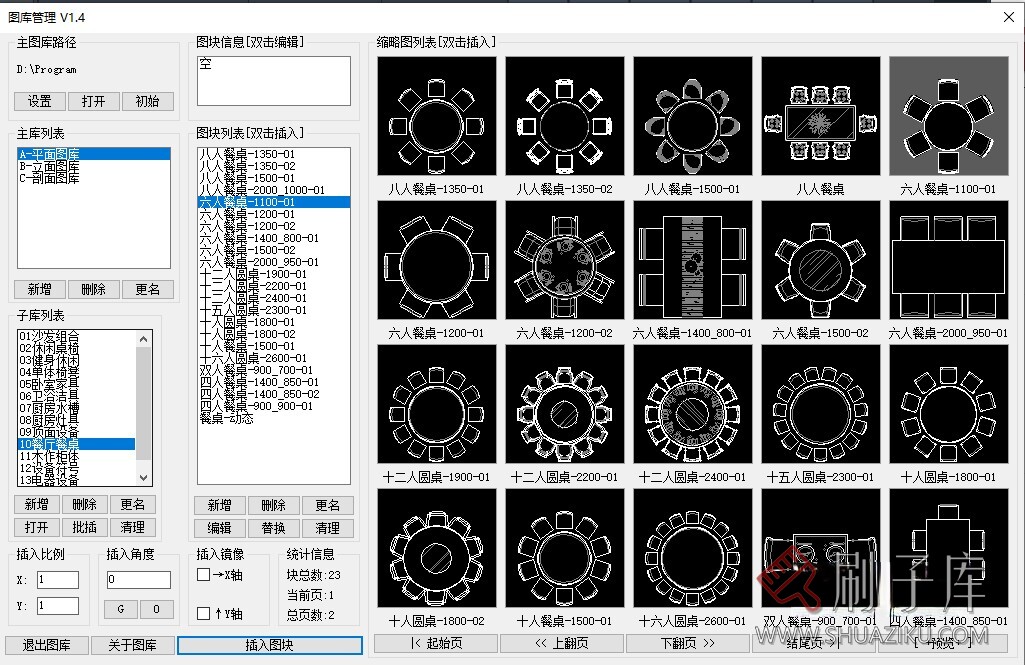Open the 六人餐桌-1100-01 thumbnail
This screenshot has width=1025, height=665.
click(948, 116)
